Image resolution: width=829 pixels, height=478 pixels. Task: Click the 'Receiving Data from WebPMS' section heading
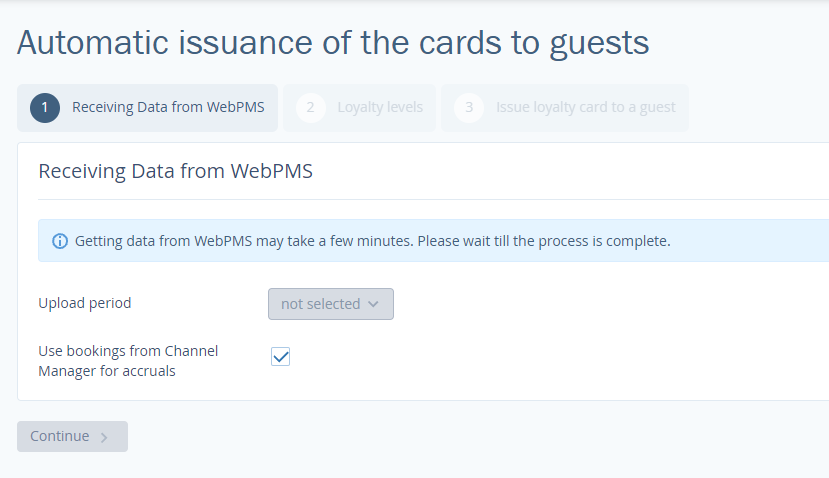(x=176, y=171)
